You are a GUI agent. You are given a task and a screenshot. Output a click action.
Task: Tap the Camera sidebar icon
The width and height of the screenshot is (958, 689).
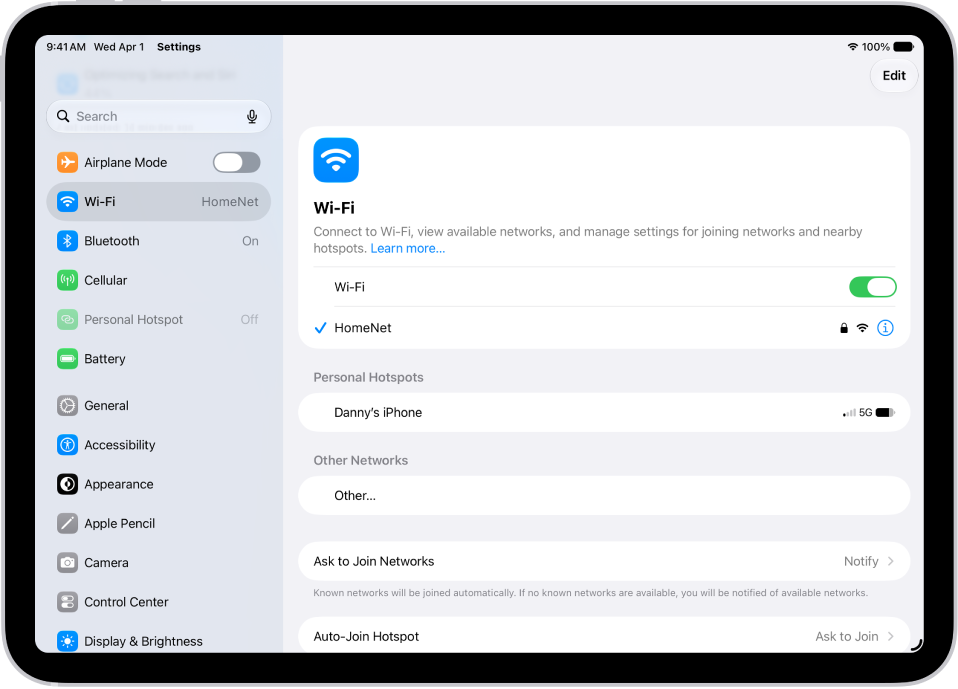click(x=67, y=563)
